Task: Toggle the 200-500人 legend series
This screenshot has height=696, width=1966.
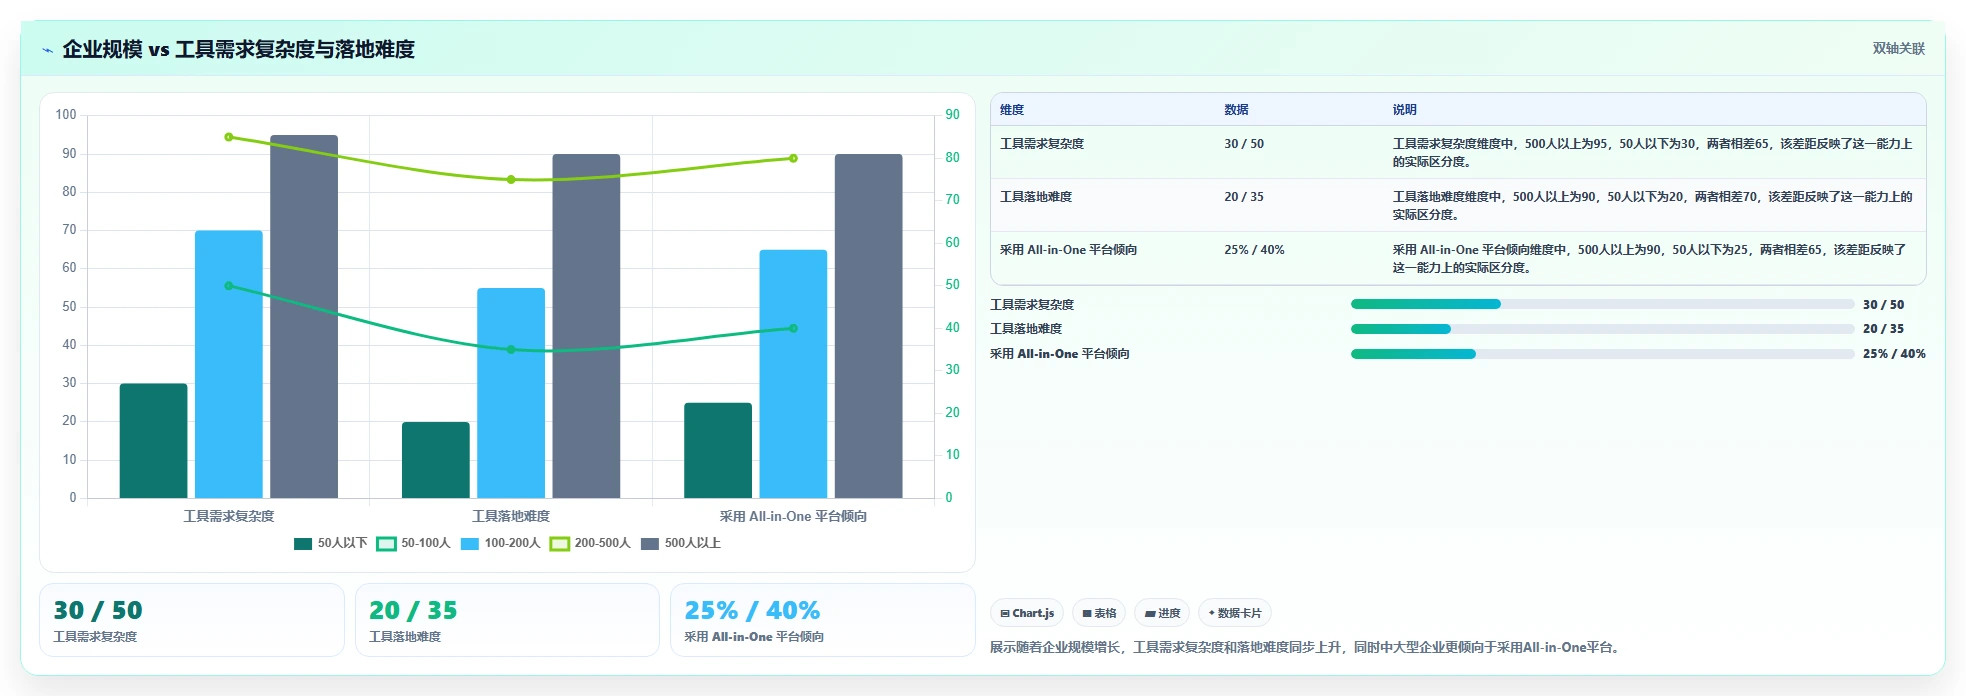Action: 590,543
